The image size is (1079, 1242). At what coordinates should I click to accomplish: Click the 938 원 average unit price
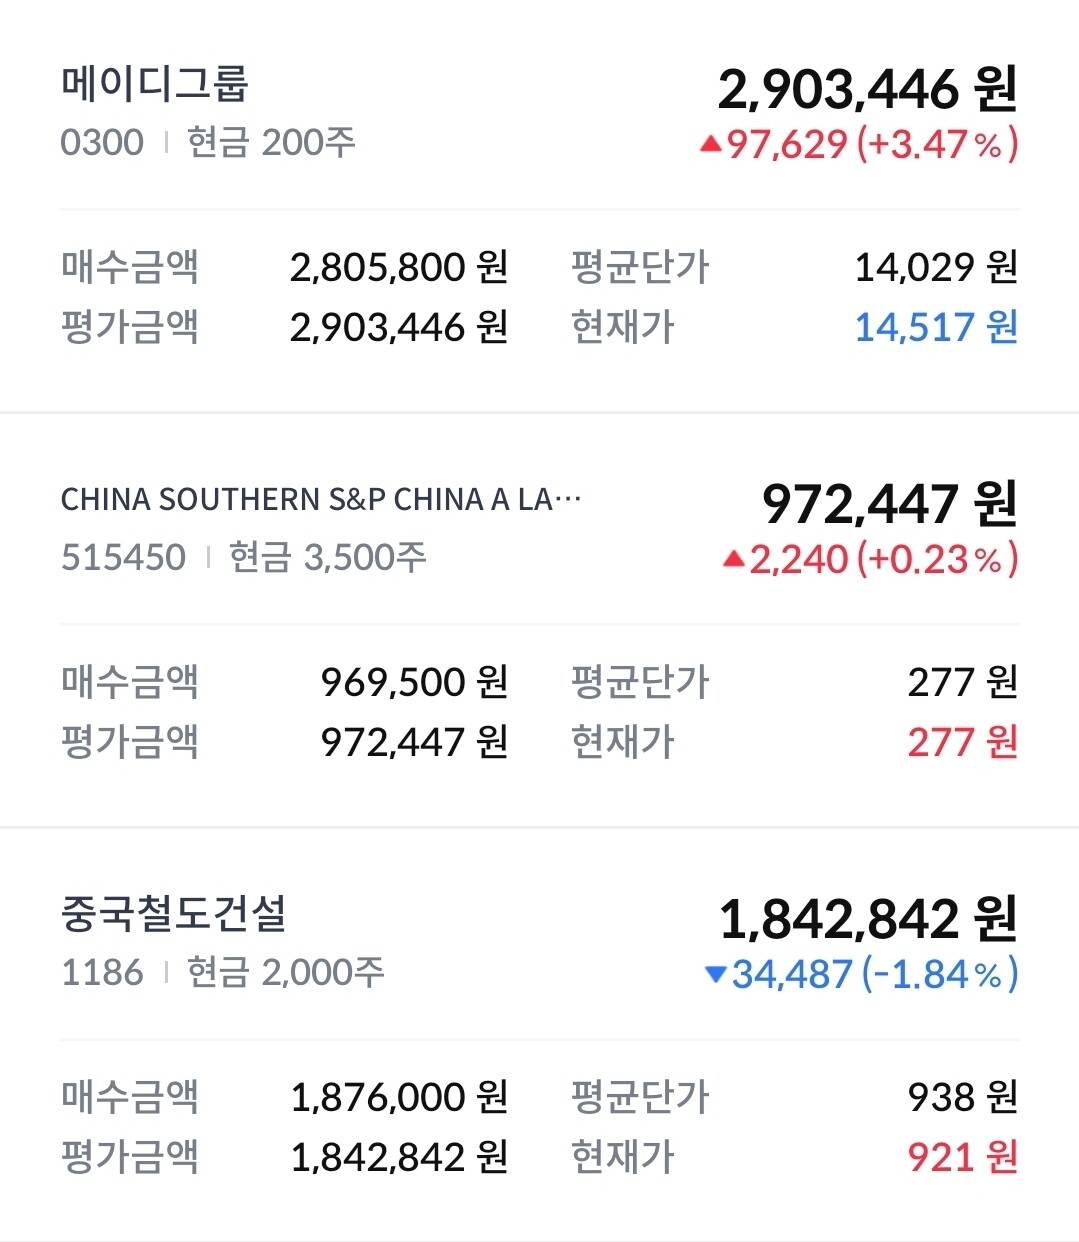(x=962, y=1097)
